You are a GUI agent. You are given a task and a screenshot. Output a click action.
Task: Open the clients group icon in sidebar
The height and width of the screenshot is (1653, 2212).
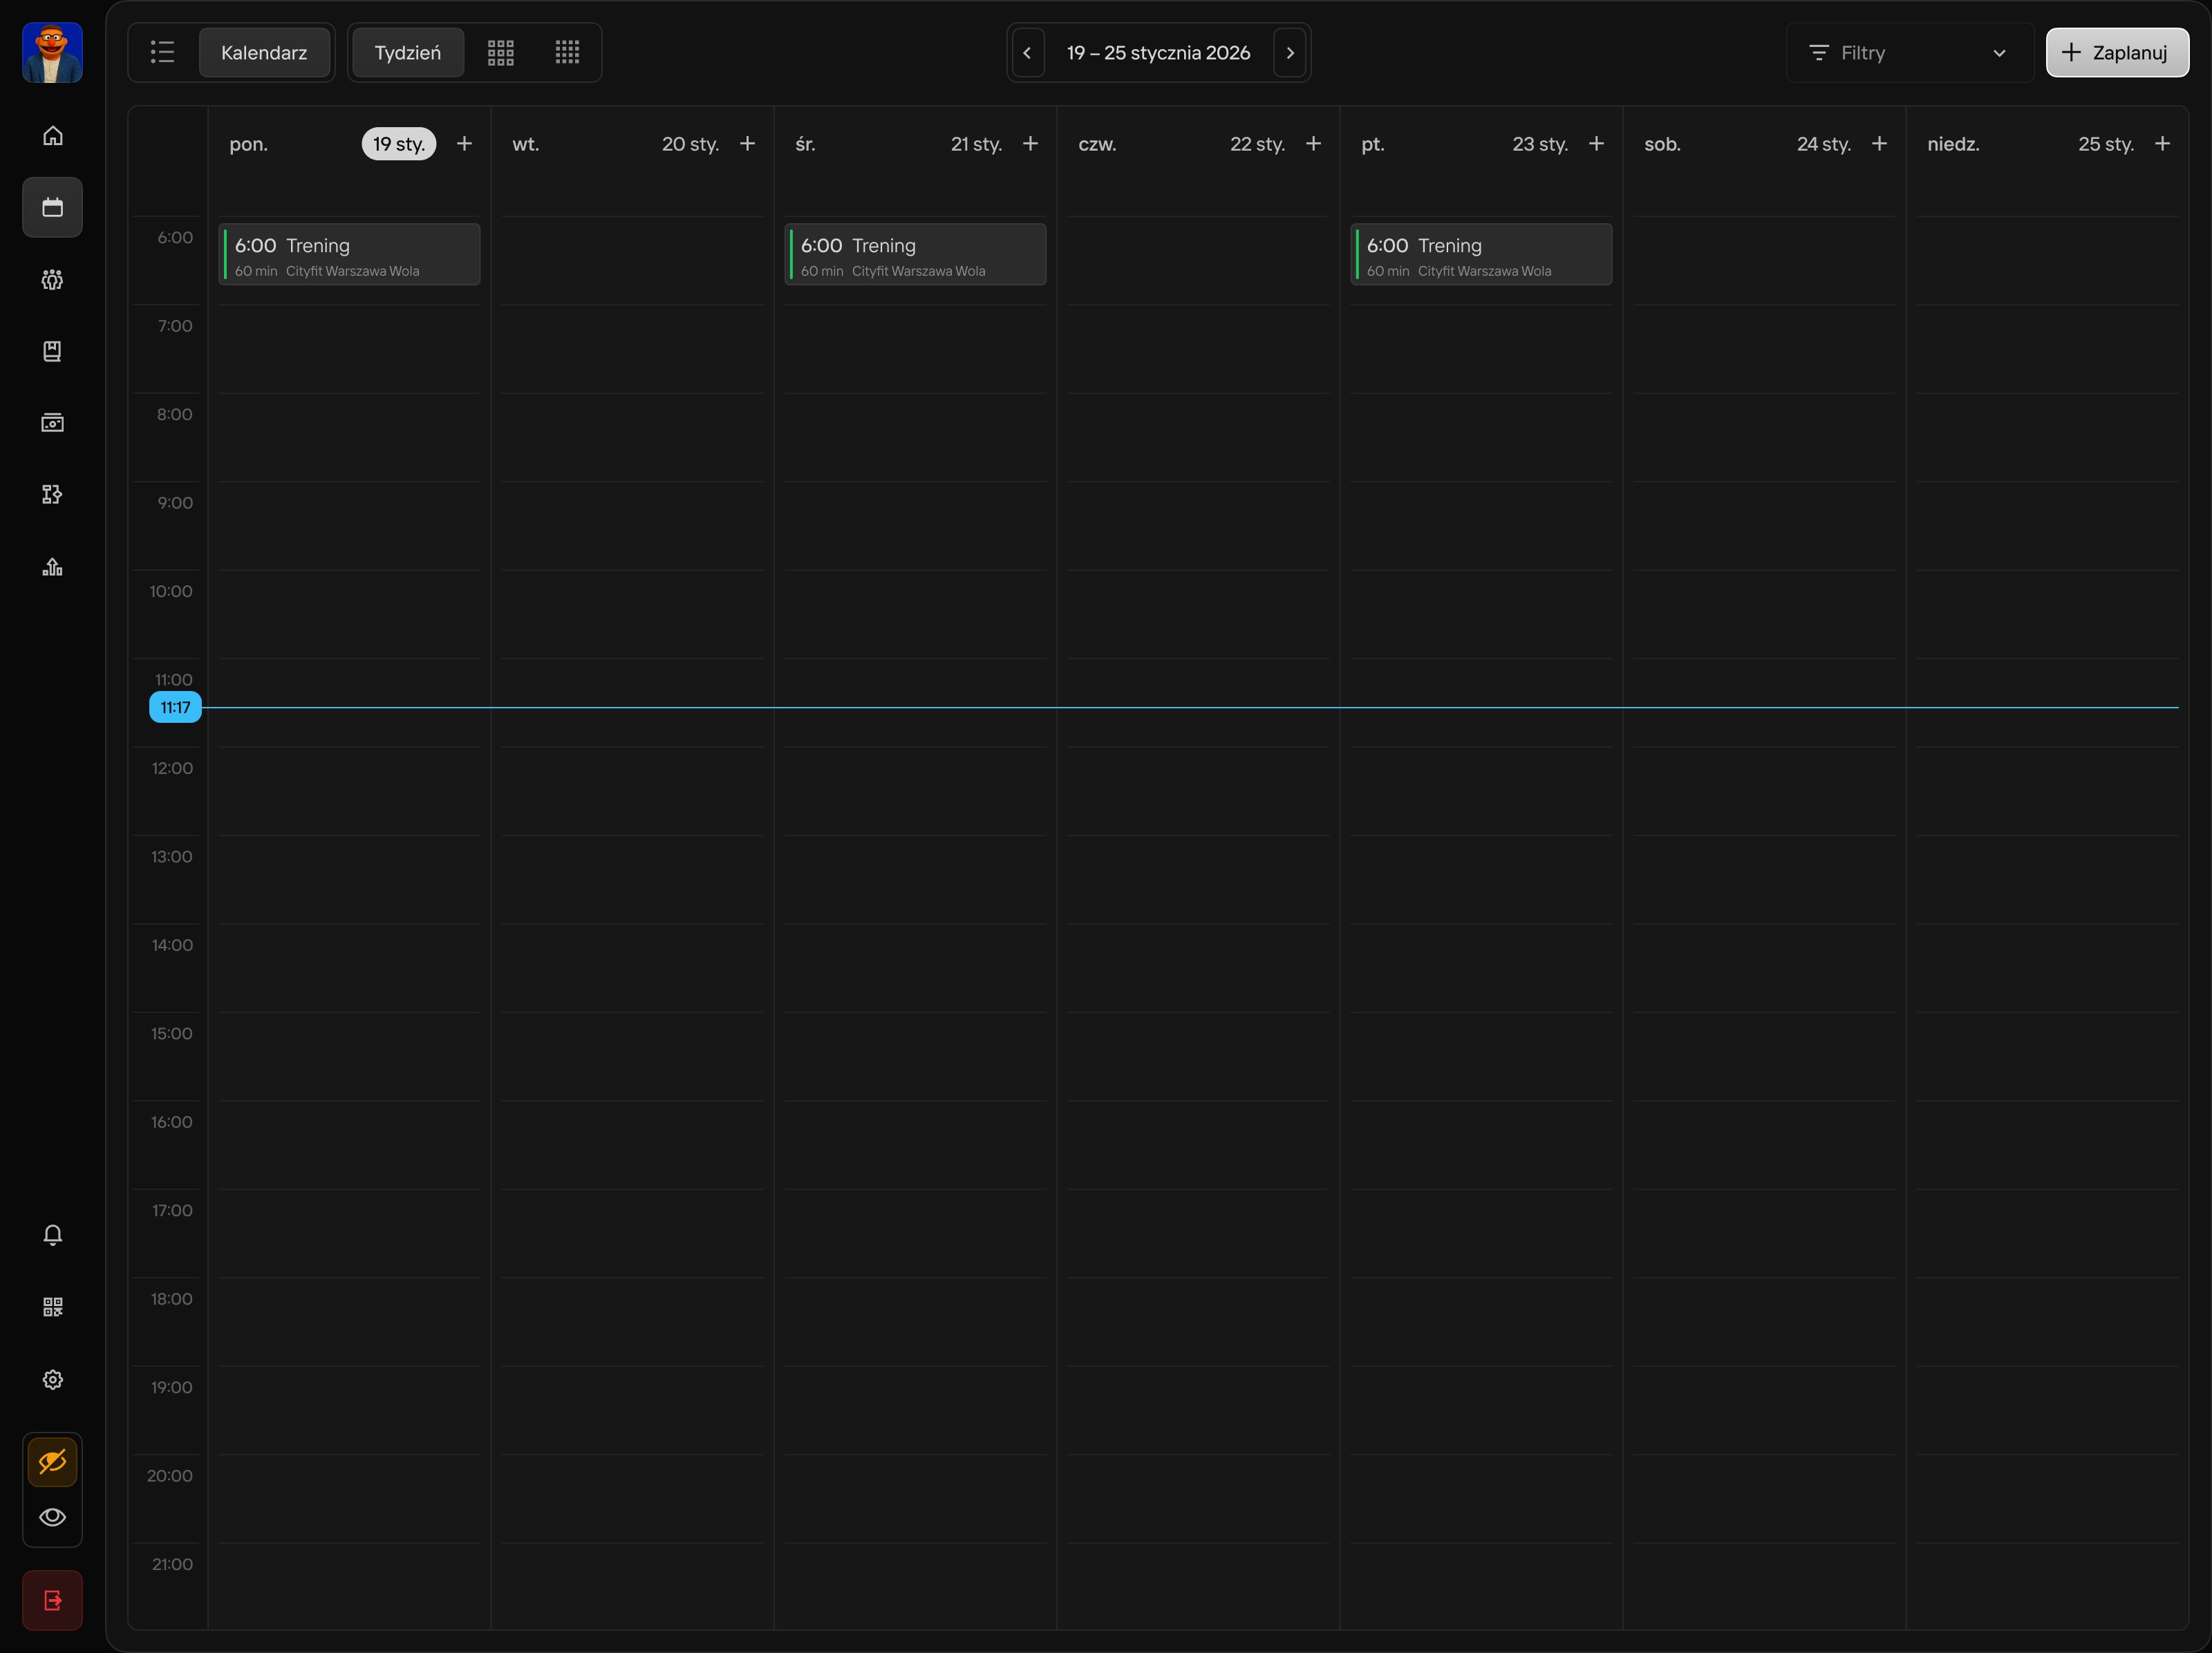tap(53, 280)
